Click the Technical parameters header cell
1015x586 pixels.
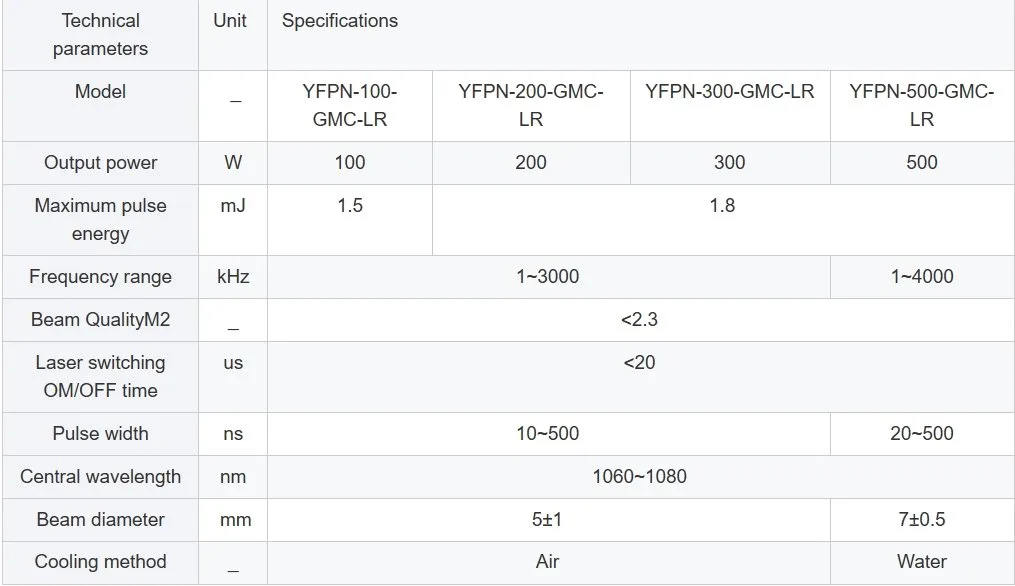point(100,35)
